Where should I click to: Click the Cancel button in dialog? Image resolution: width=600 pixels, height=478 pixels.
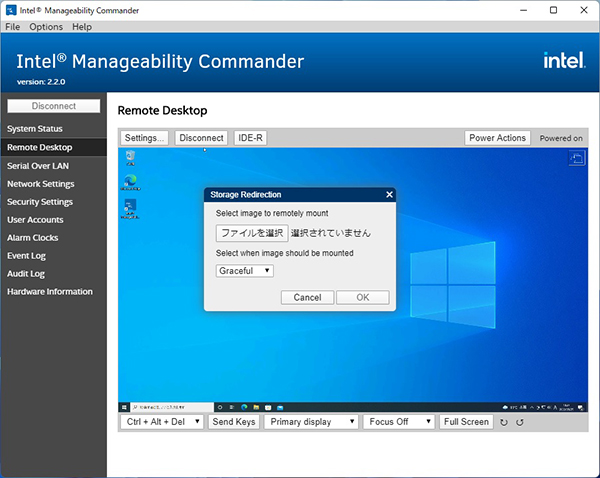tap(307, 297)
